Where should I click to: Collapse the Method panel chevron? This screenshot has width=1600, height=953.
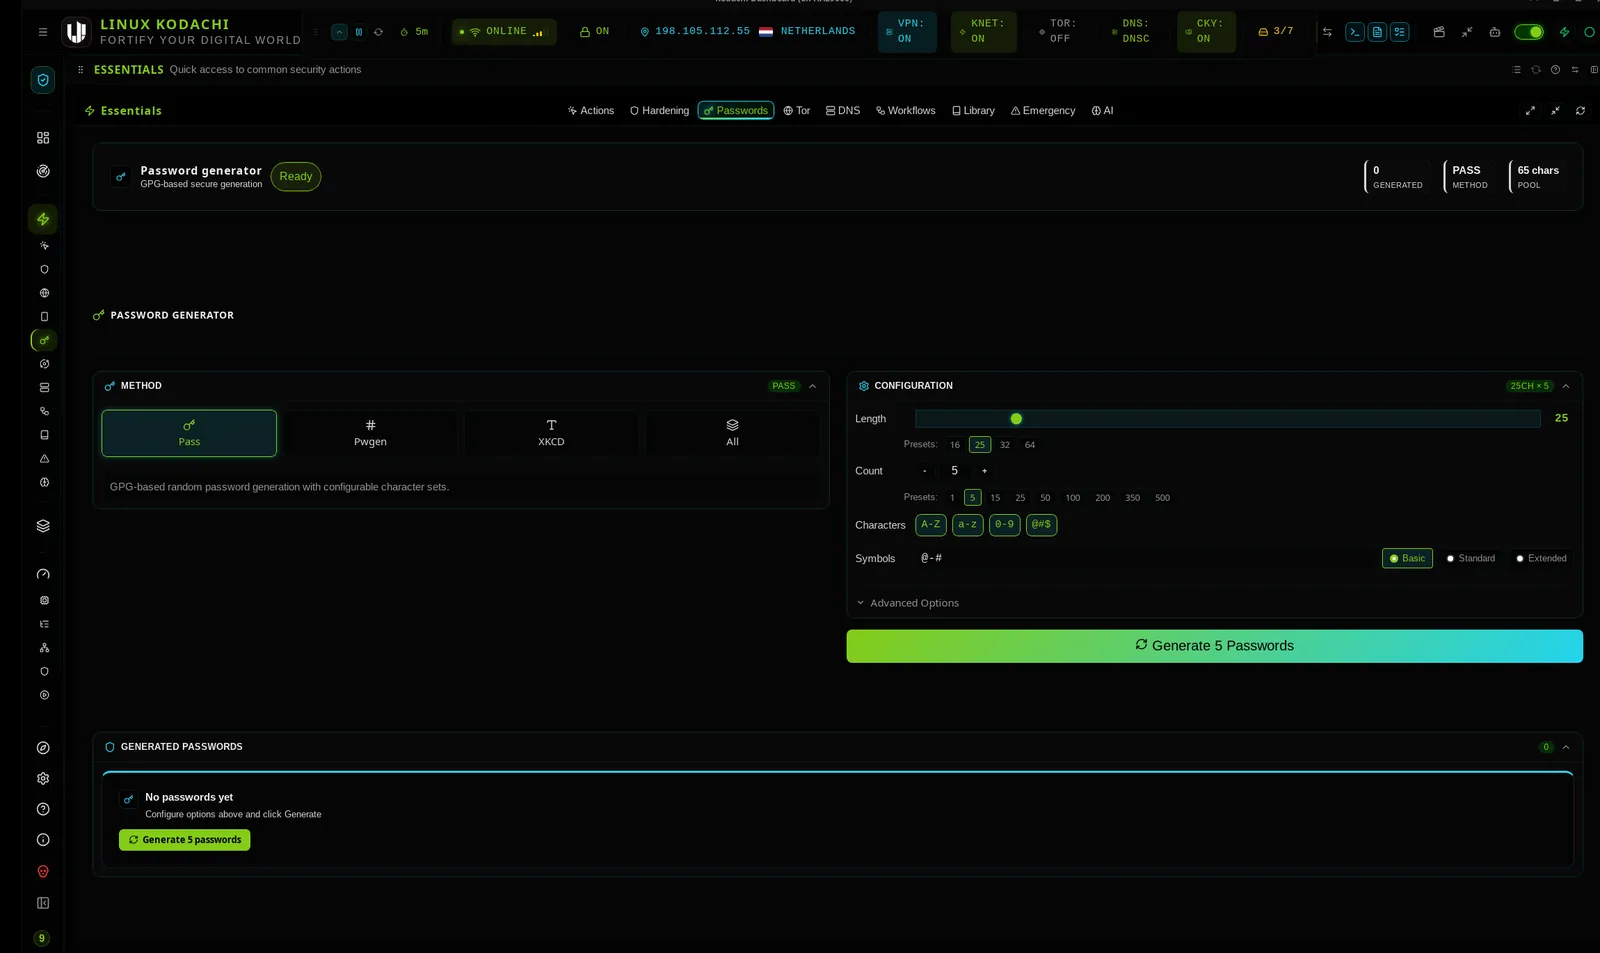(812, 386)
